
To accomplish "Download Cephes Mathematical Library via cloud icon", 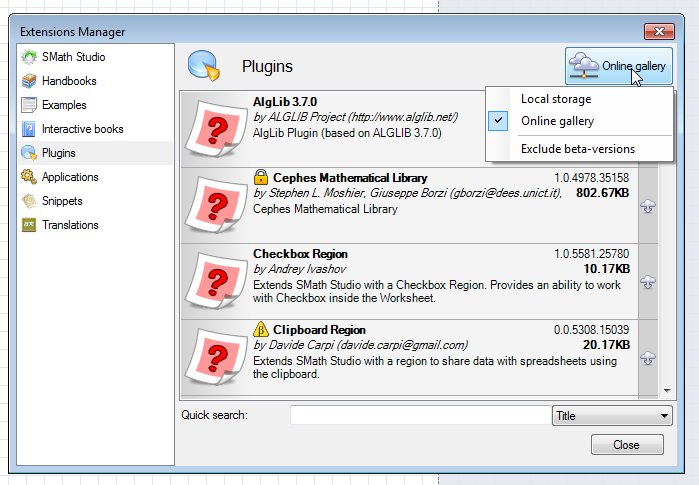I will pyautogui.click(x=648, y=205).
